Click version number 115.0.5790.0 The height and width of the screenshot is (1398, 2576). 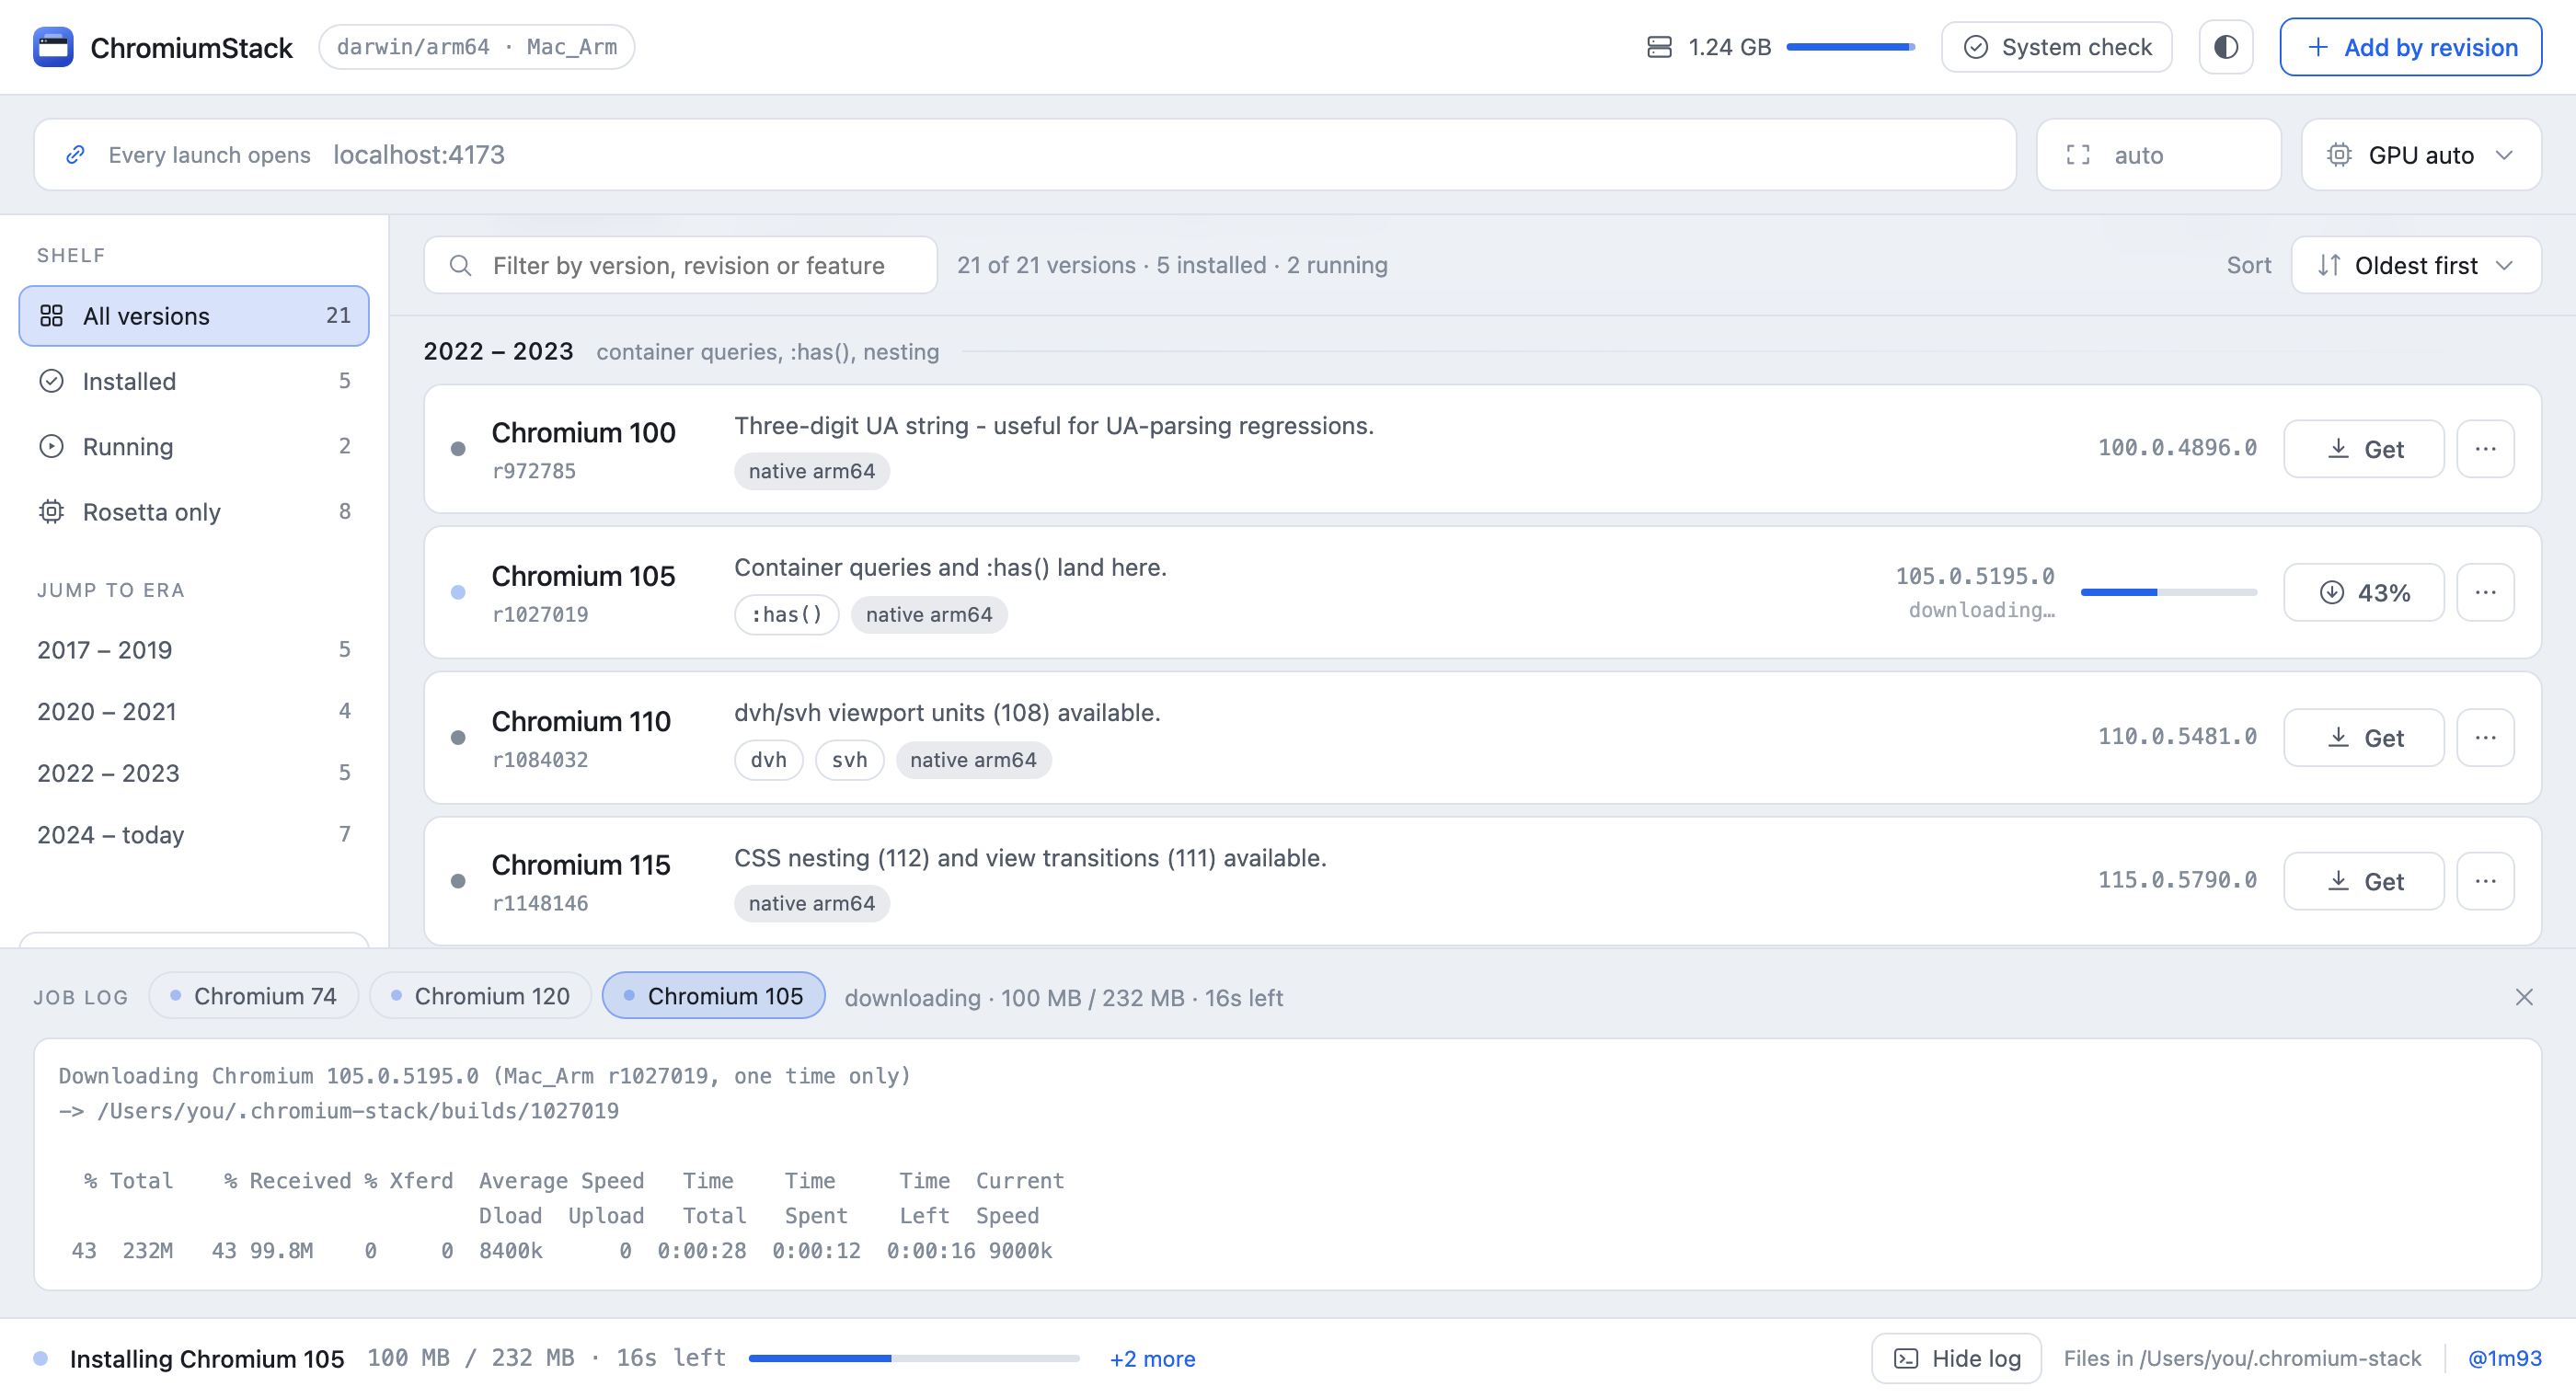click(2177, 881)
